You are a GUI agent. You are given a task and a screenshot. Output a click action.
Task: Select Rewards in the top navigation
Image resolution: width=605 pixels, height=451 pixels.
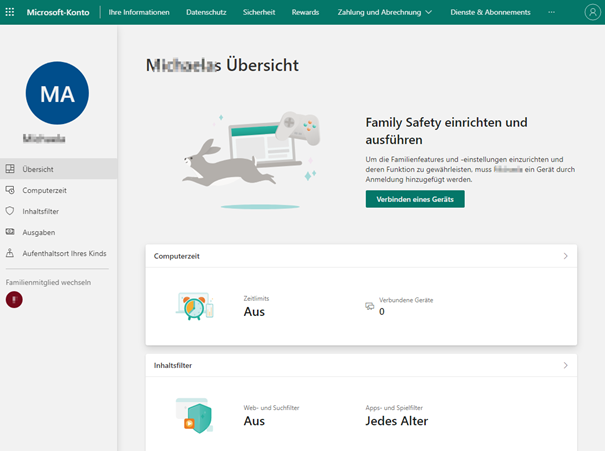click(305, 12)
